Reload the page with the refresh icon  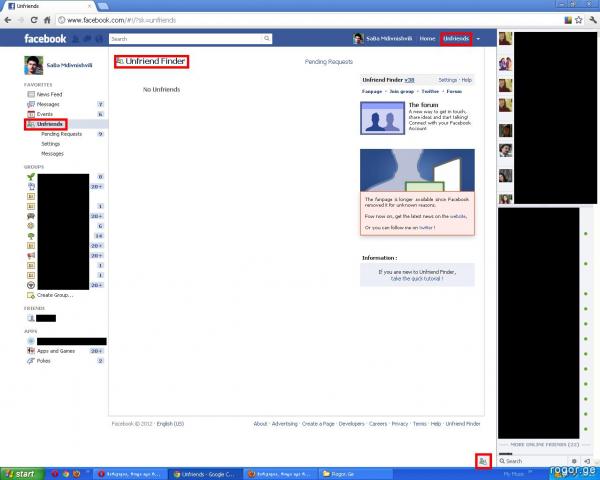click(34, 20)
